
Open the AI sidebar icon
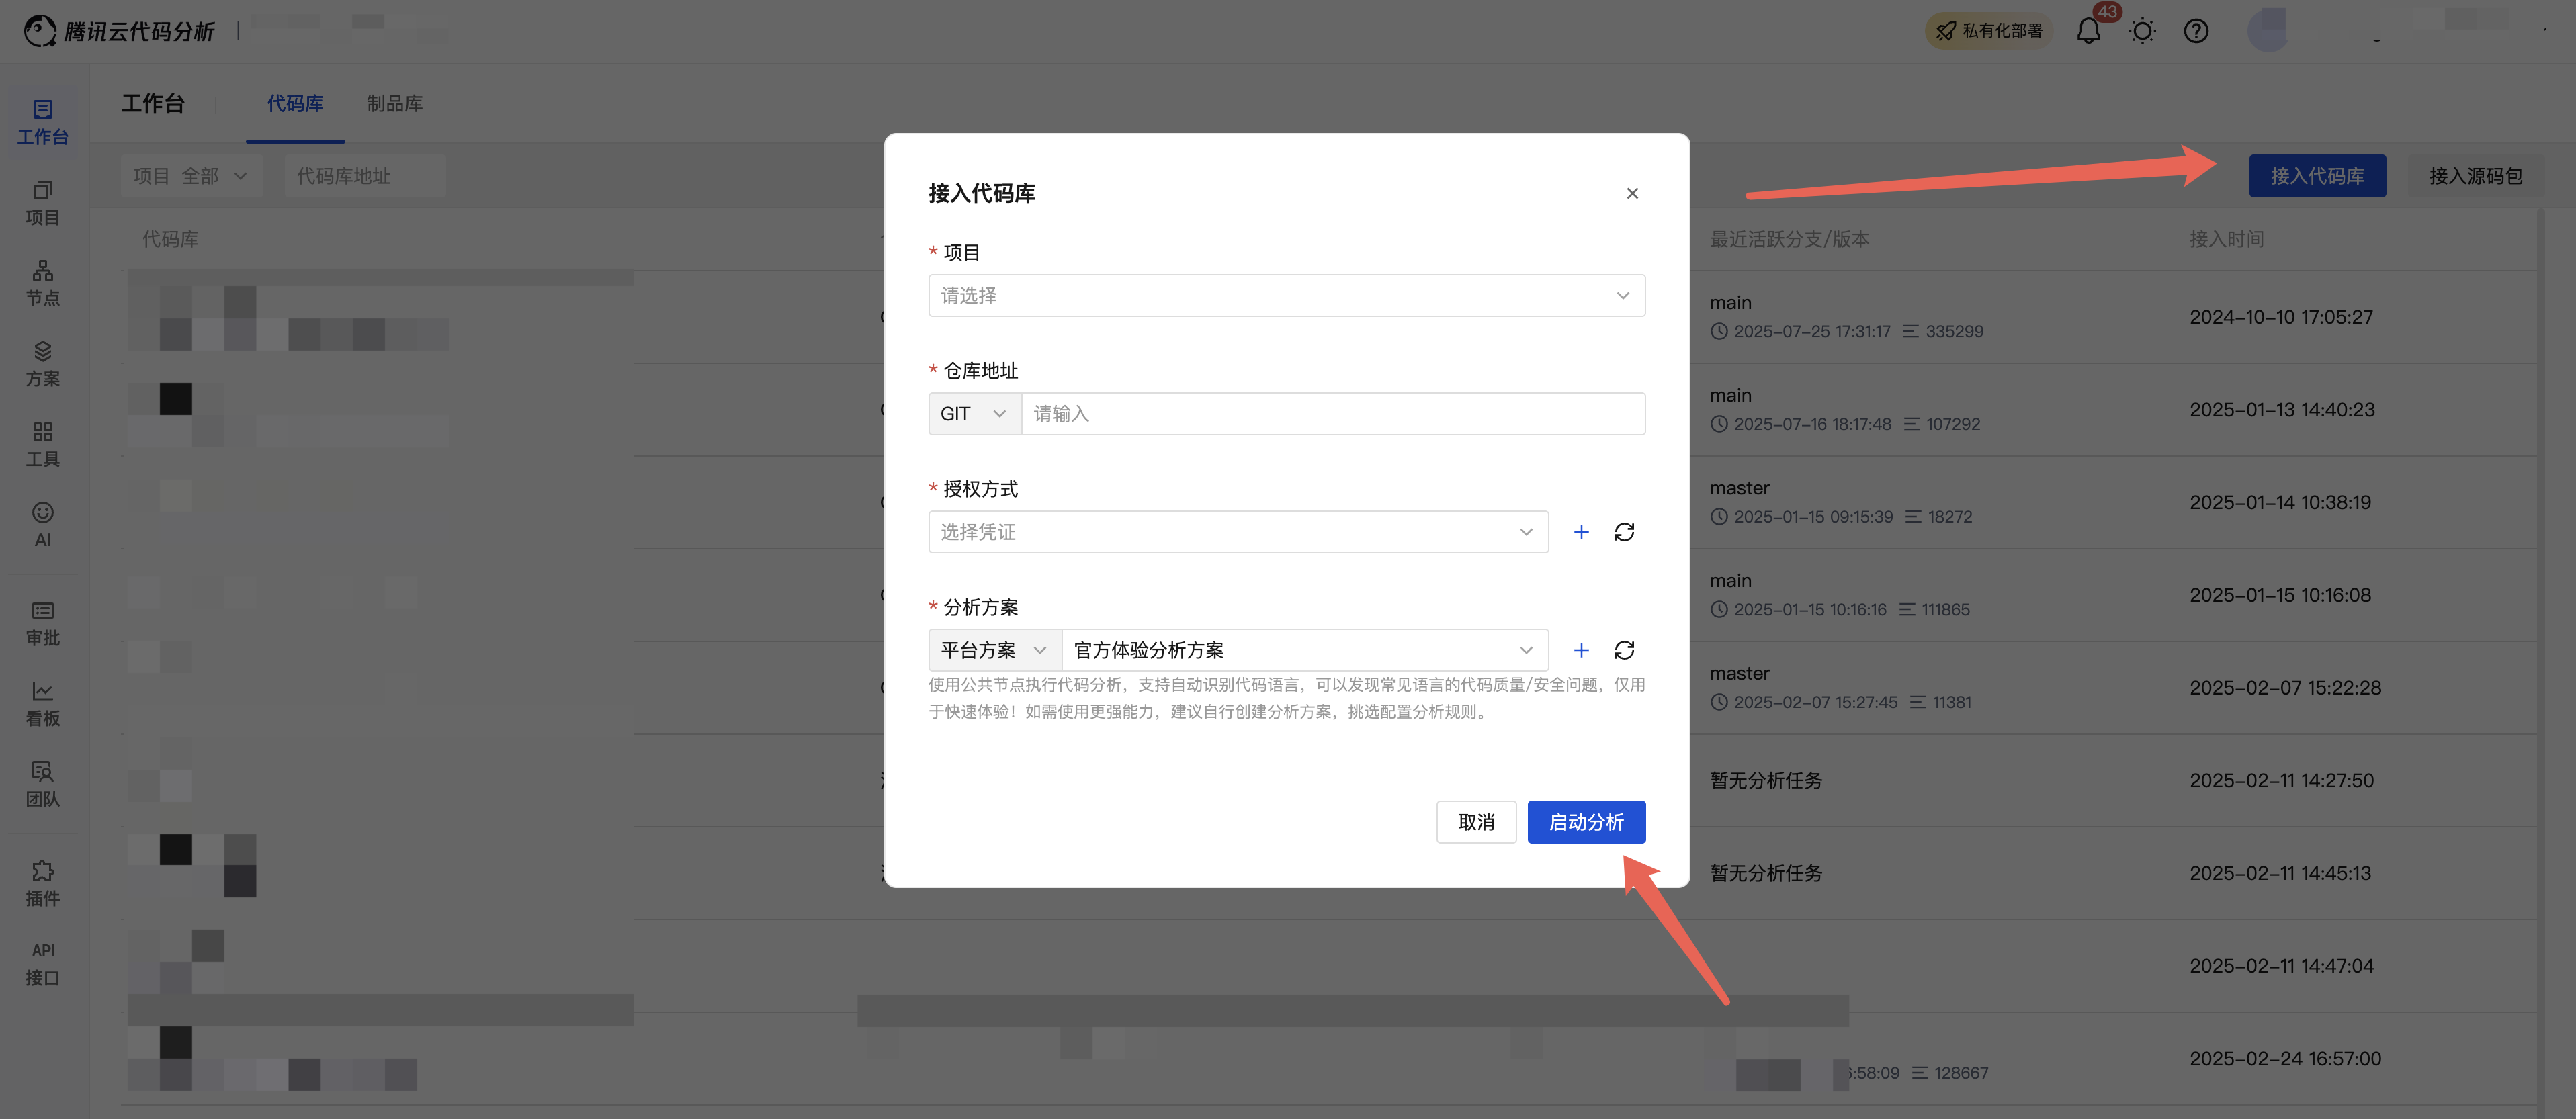pos(42,524)
